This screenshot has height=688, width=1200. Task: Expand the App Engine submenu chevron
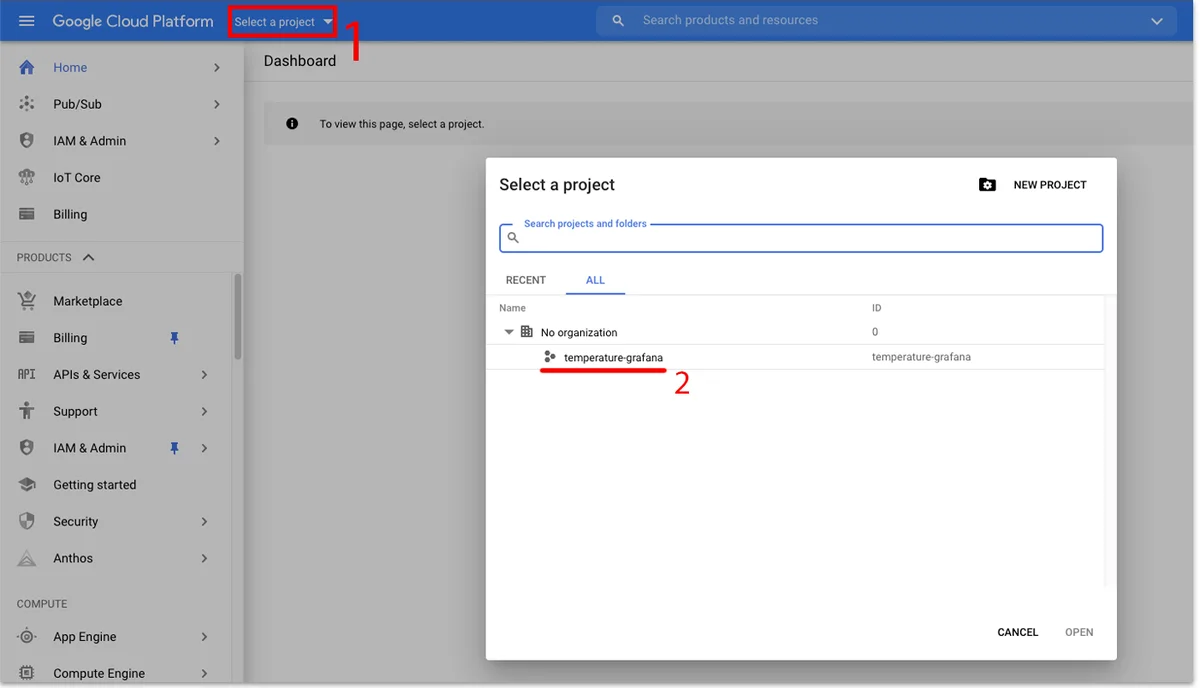pyautogui.click(x=204, y=637)
